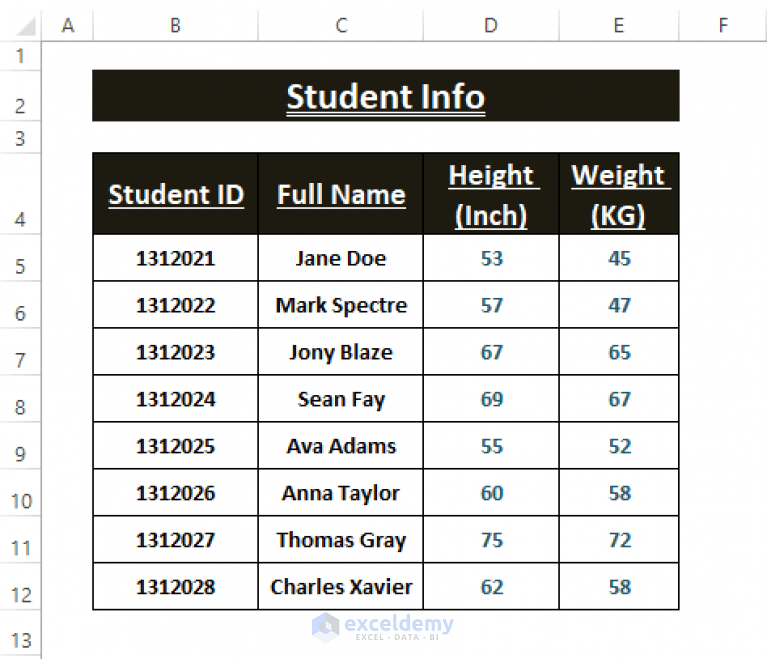The width and height of the screenshot is (767, 659).
Task: Select Sean Fay's weight cell 67
Action: click(619, 399)
